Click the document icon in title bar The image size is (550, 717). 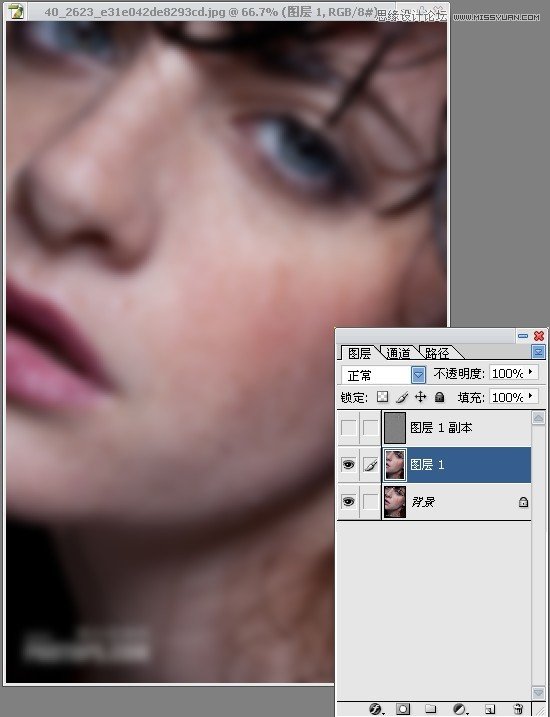[16, 11]
